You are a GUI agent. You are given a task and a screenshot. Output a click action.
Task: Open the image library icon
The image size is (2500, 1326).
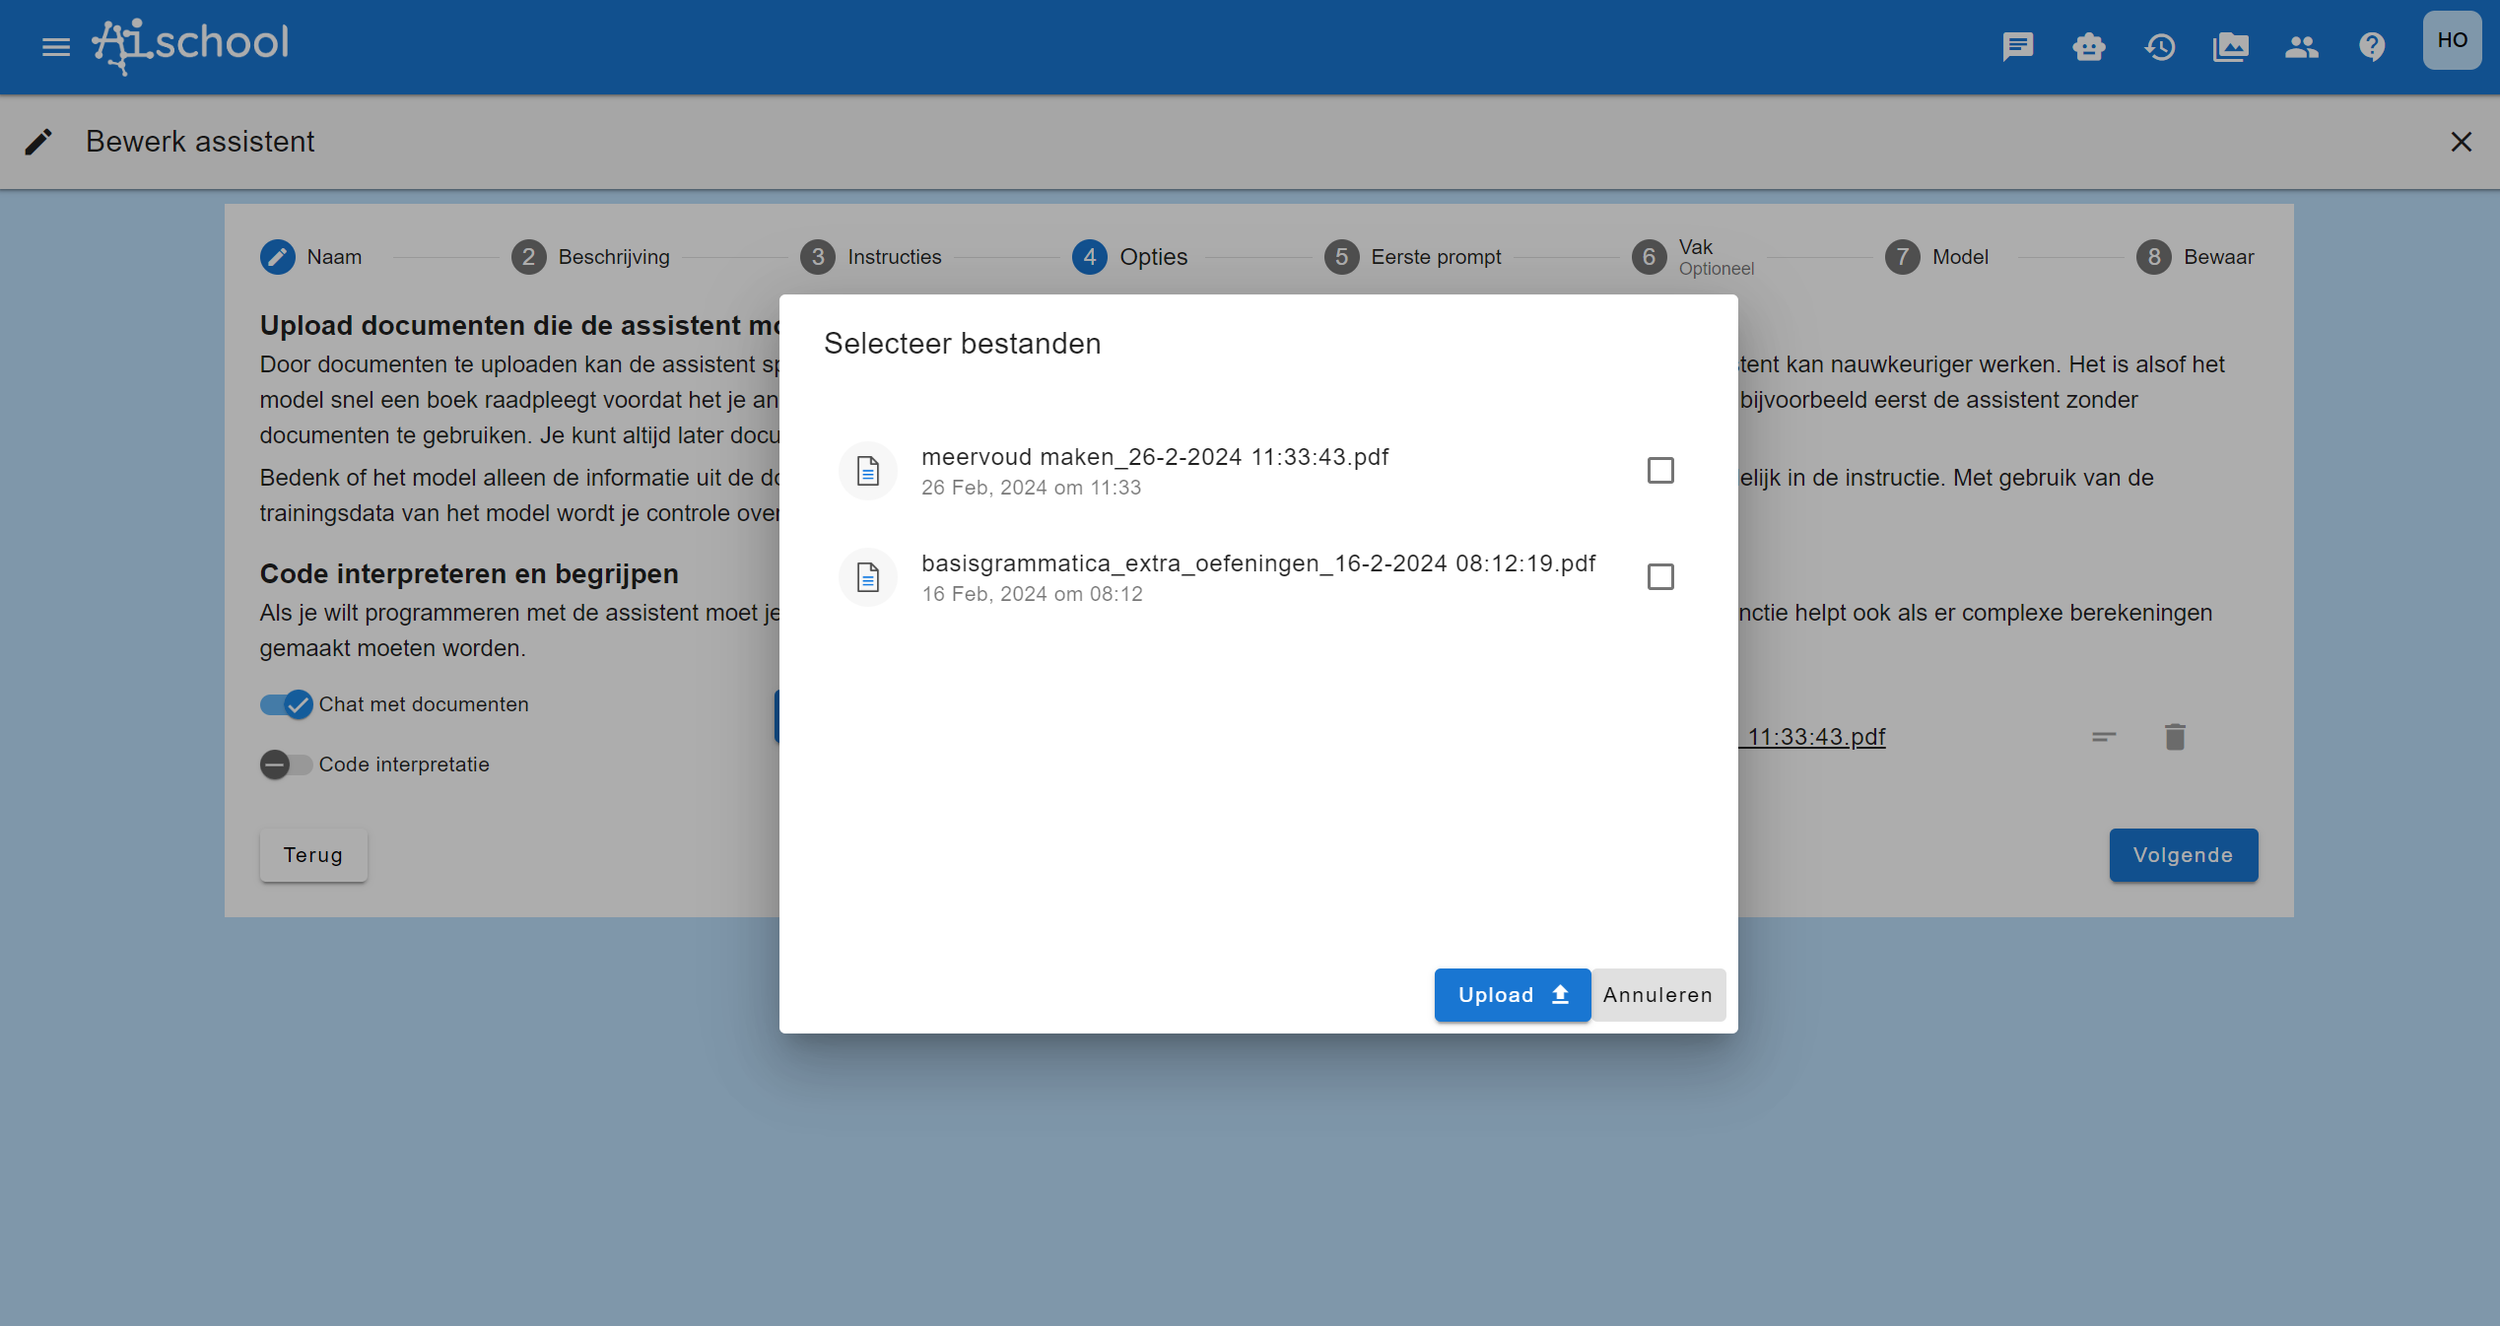2231,47
